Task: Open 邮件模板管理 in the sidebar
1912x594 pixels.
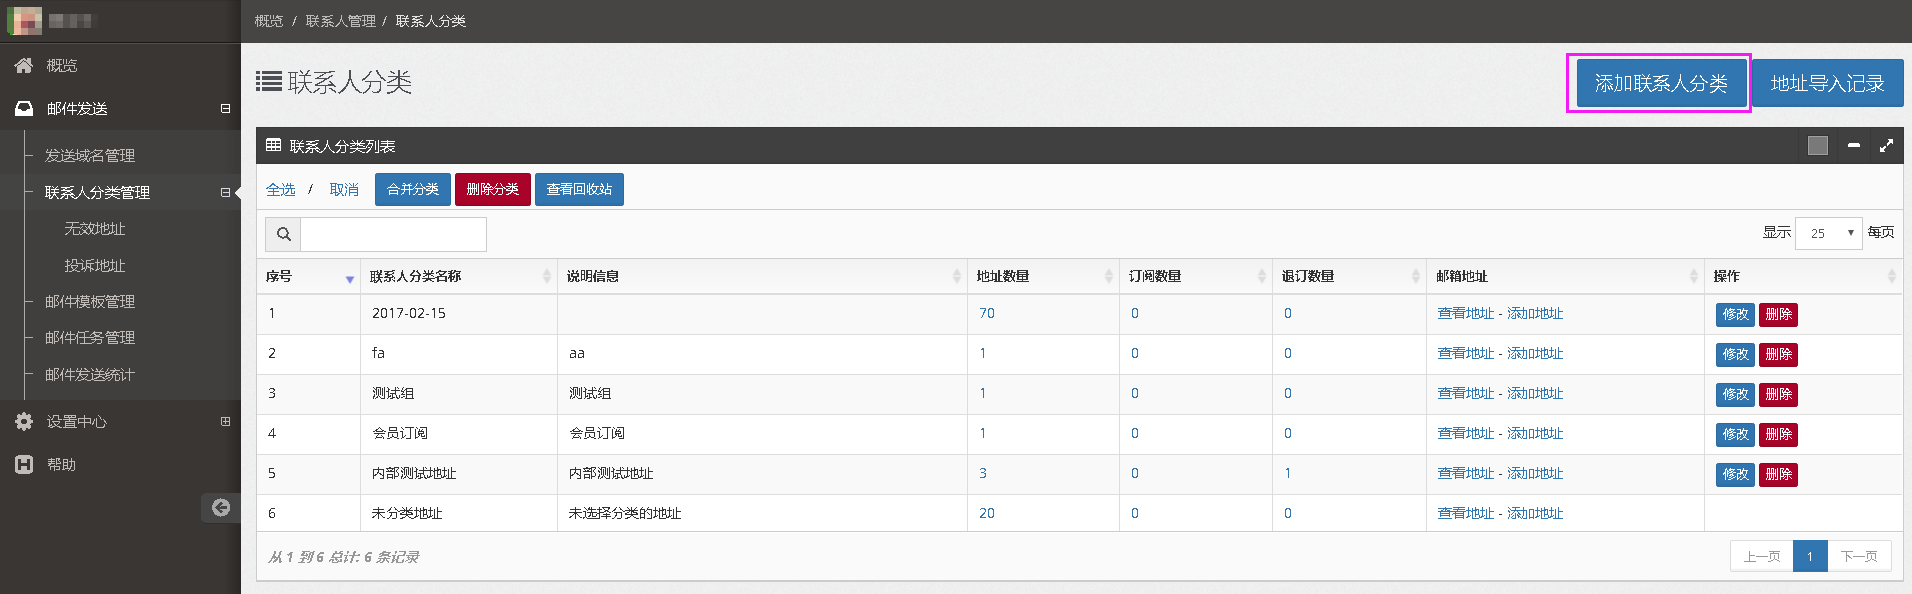Action: (90, 301)
